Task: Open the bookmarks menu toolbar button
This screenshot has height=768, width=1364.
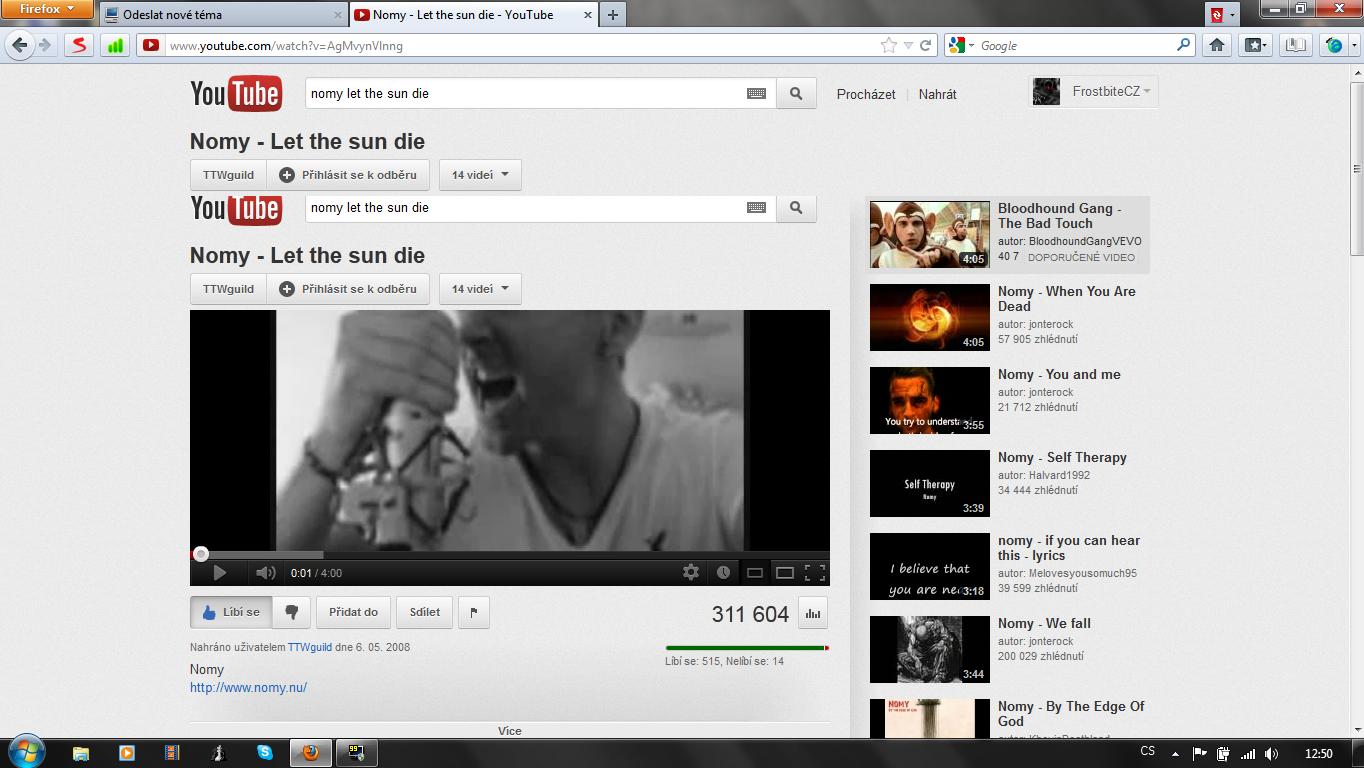Action: pyautogui.click(x=1256, y=45)
